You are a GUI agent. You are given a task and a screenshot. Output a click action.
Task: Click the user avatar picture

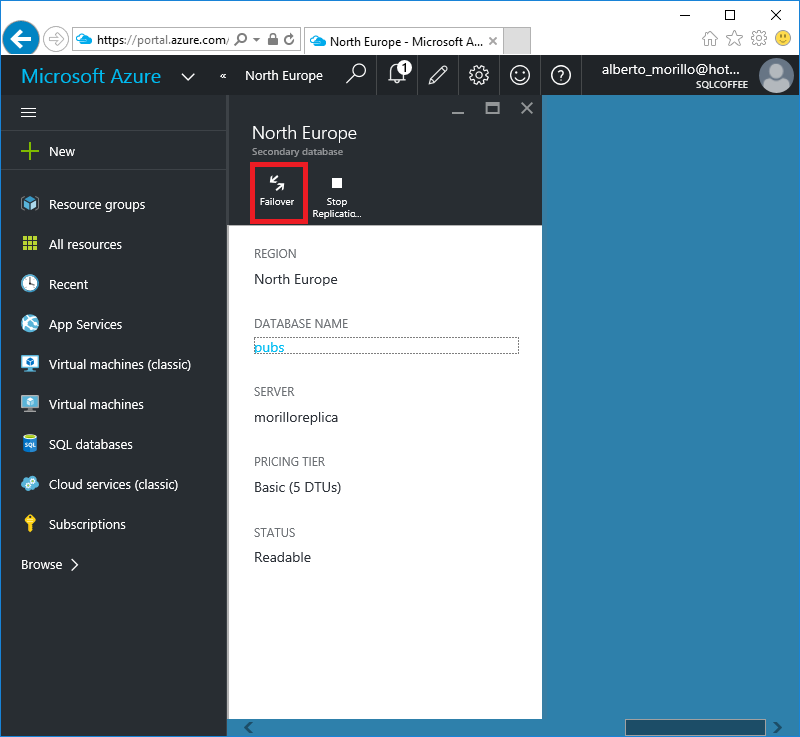776,75
